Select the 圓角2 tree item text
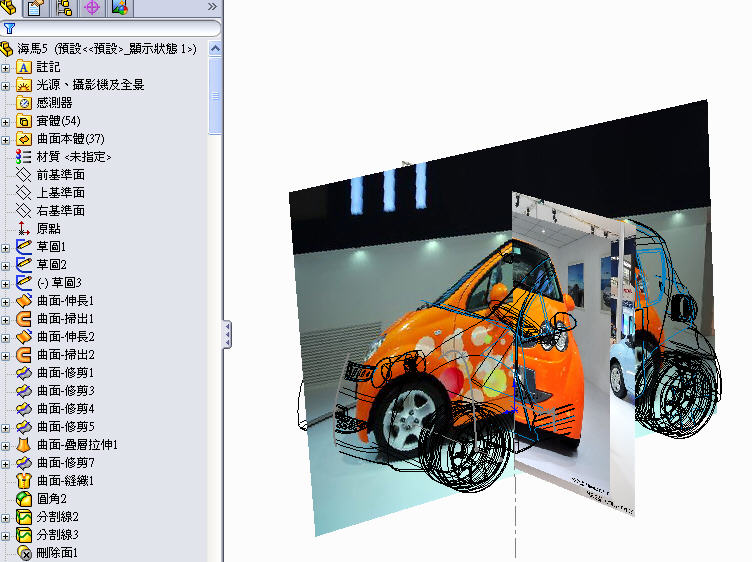The height and width of the screenshot is (562, 752). coord(52,499)
